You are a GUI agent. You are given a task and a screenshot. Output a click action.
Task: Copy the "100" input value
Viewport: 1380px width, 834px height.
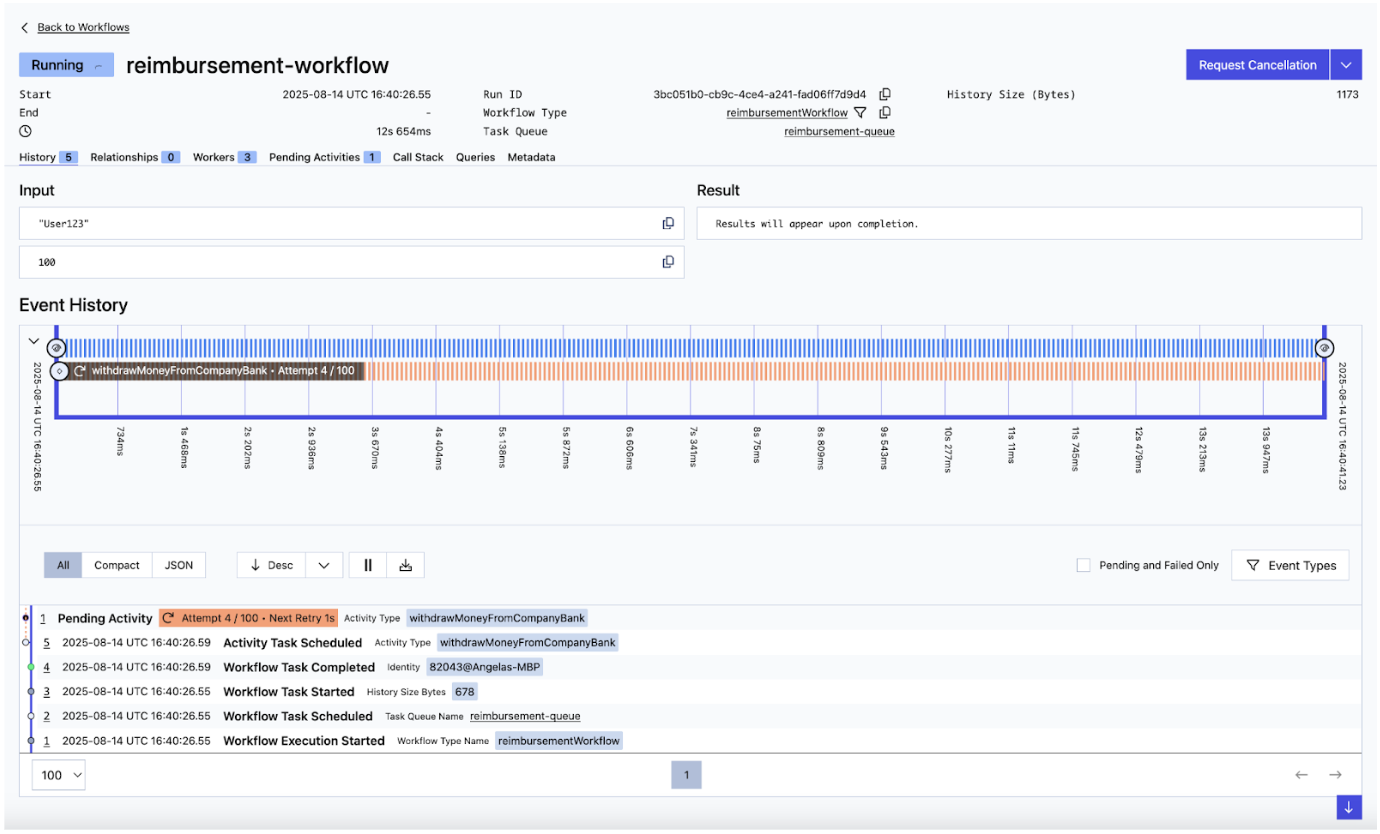click(x=668, y=262)
